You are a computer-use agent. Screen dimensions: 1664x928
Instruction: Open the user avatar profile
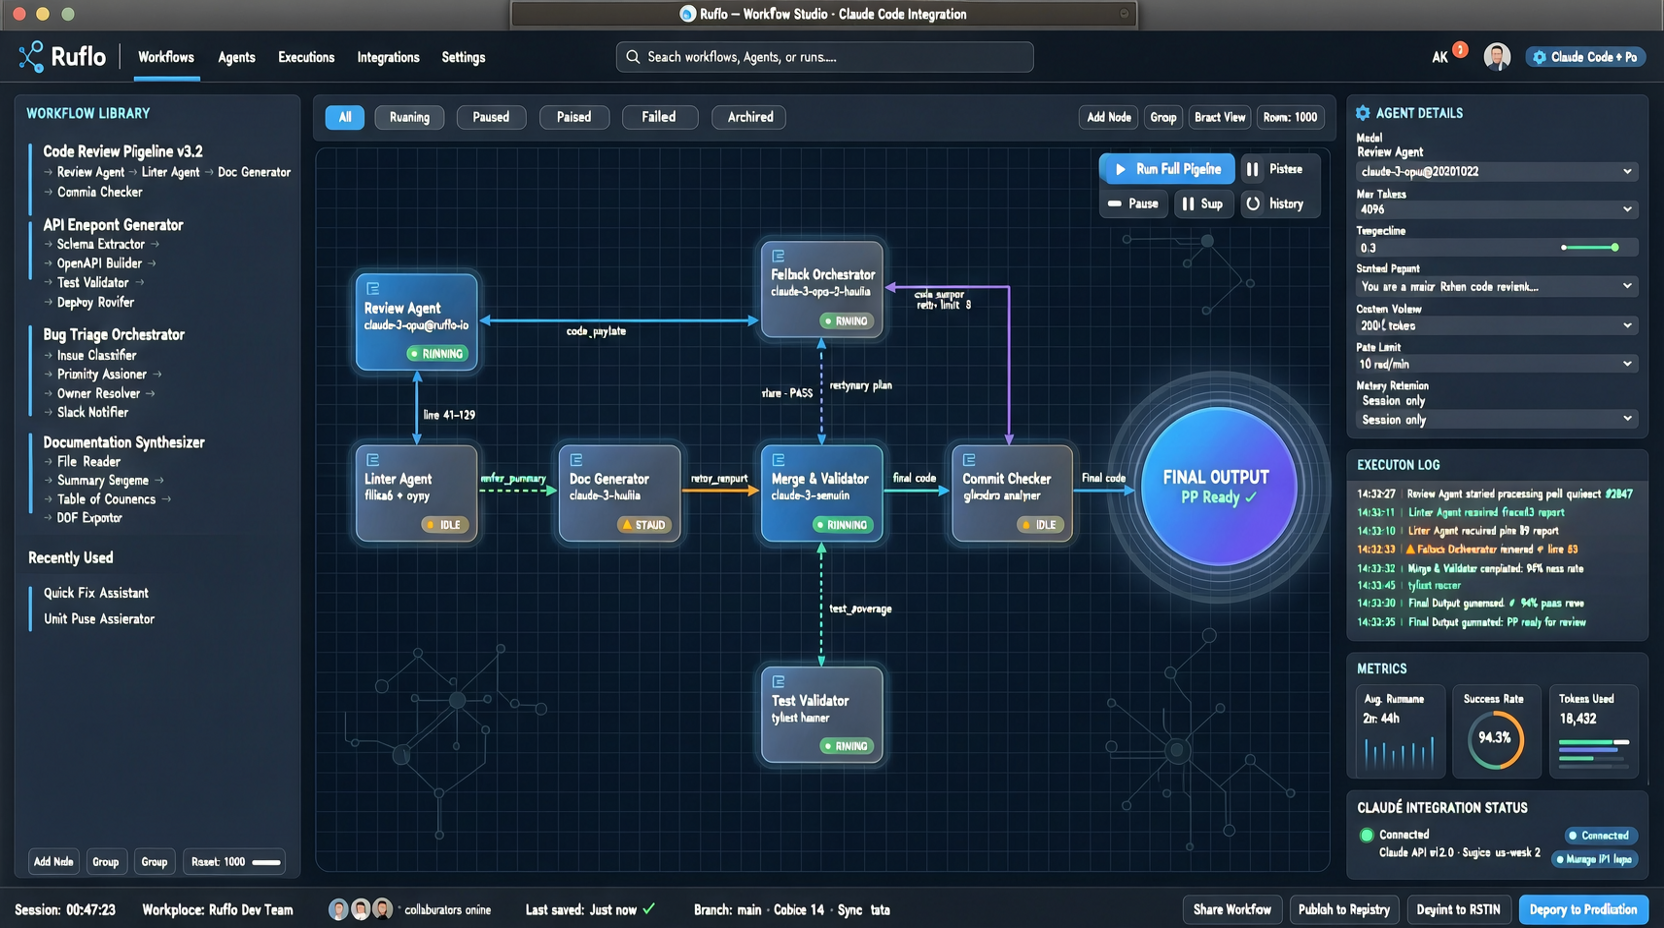(1496, 57)
